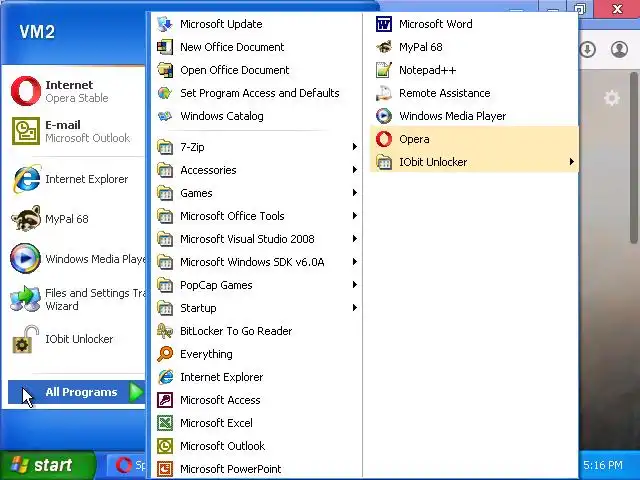
Task: Click the Opera Stable Internet icon in pinned list
Action: pyautogui.click(x=26, y=91)
